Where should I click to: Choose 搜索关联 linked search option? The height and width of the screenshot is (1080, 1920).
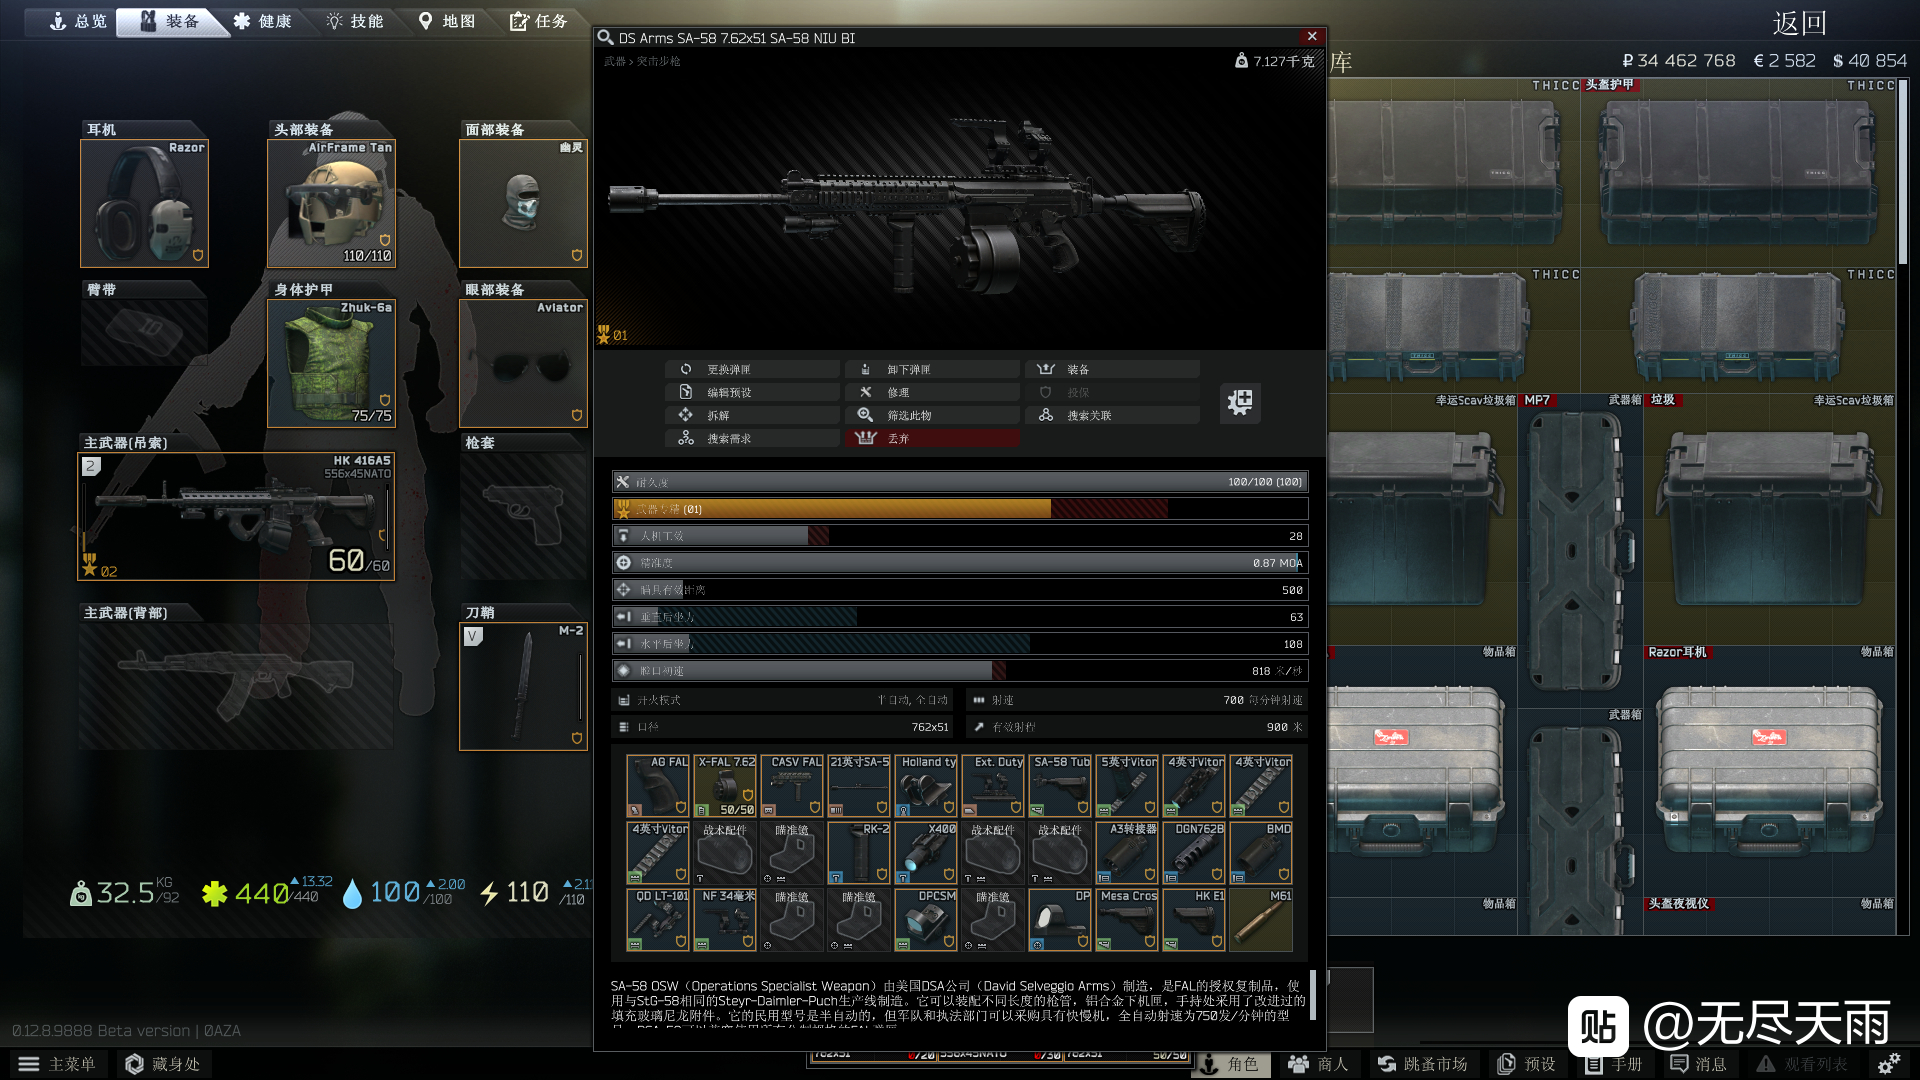[1112, 415]
